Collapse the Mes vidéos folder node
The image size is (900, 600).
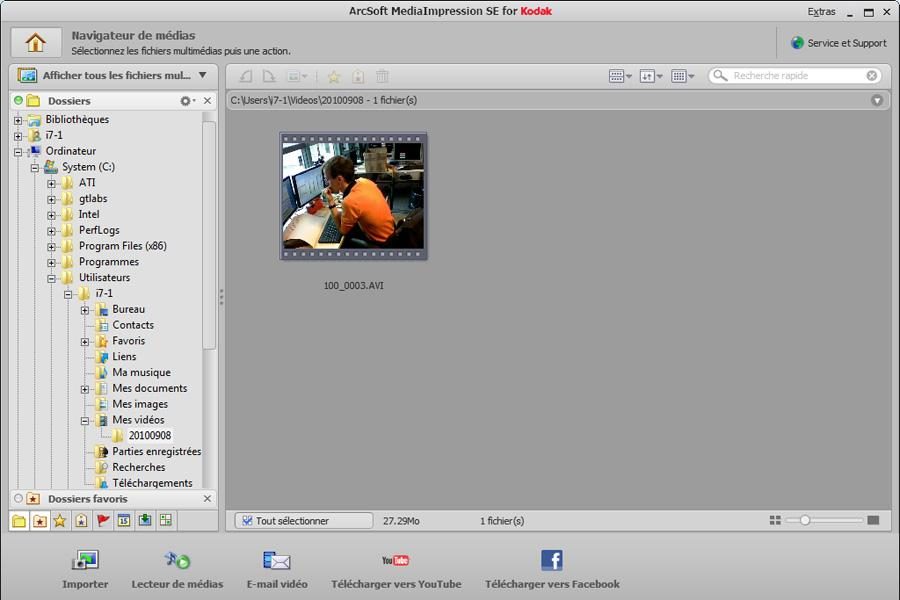tap(85, 421)
